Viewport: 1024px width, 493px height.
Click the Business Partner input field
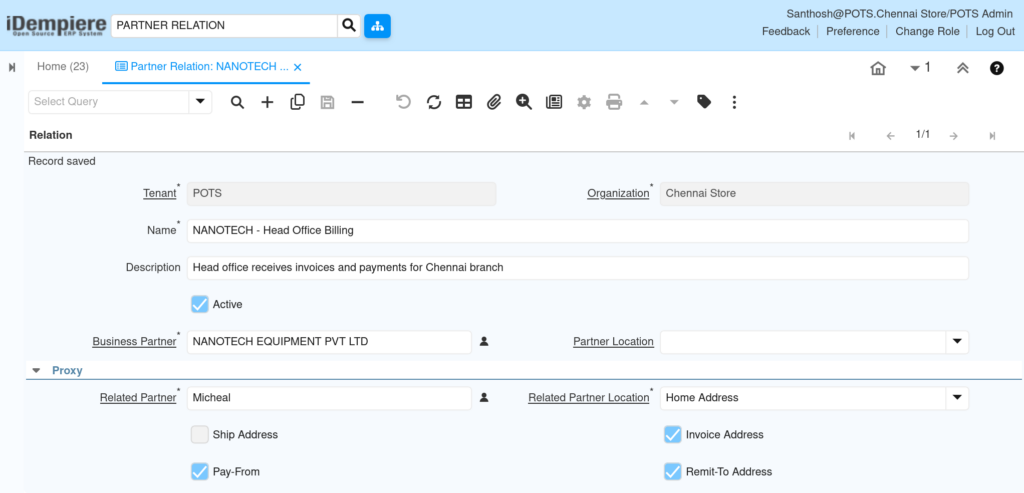pyautogui.click(x=329, y=342)
